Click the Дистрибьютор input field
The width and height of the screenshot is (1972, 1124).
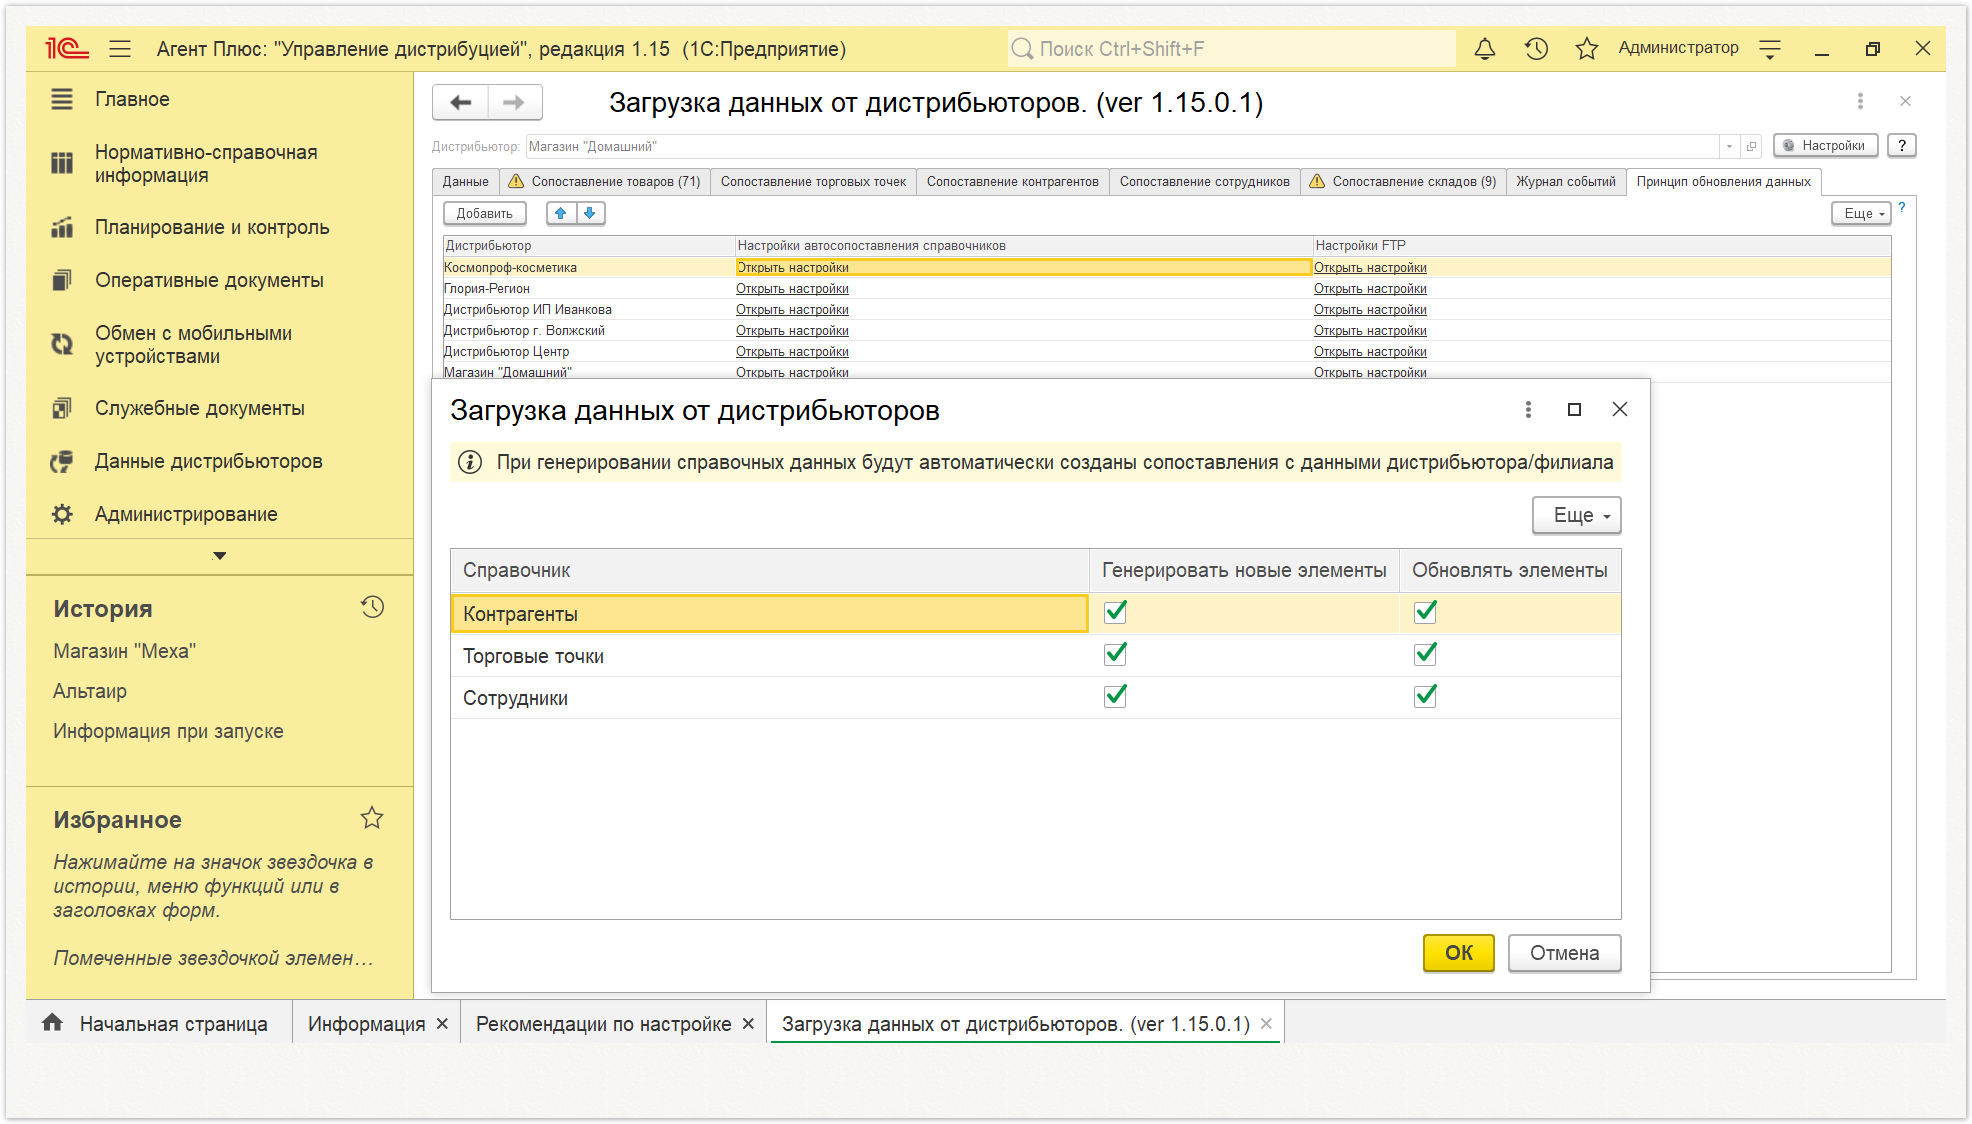(1122, 146)
